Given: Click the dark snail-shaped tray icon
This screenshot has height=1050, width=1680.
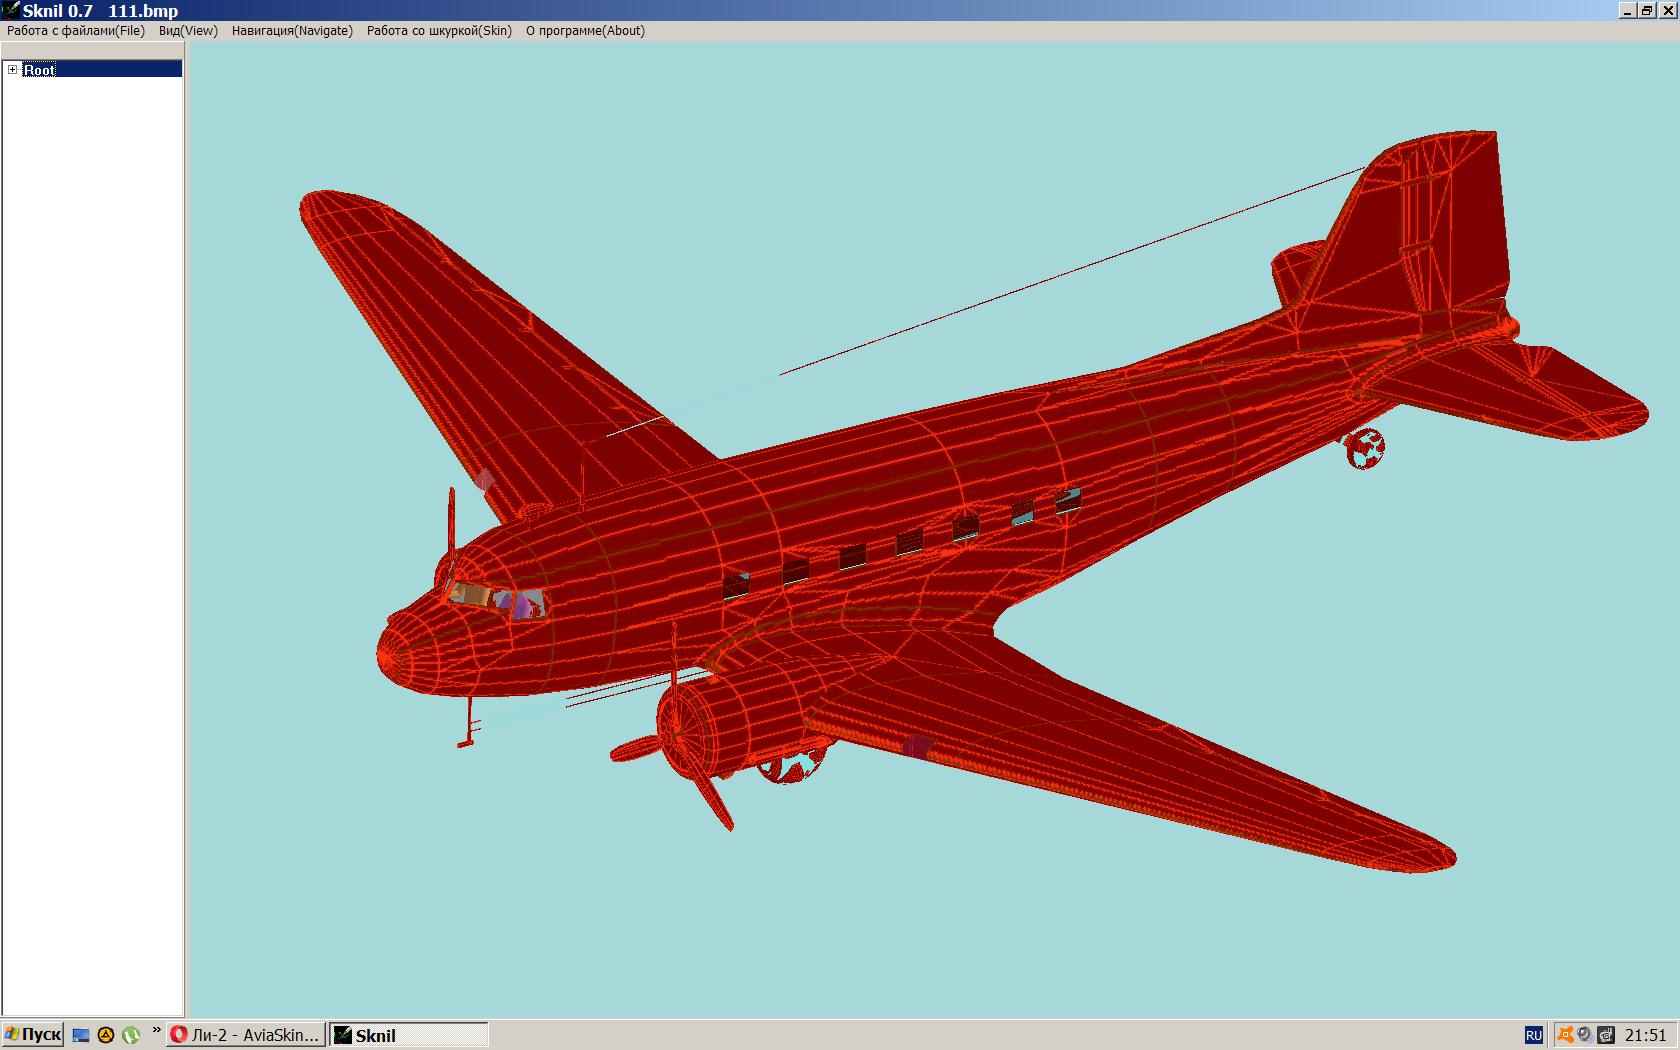Looking at the screenshot, I should click(x=1606, y=1036).
